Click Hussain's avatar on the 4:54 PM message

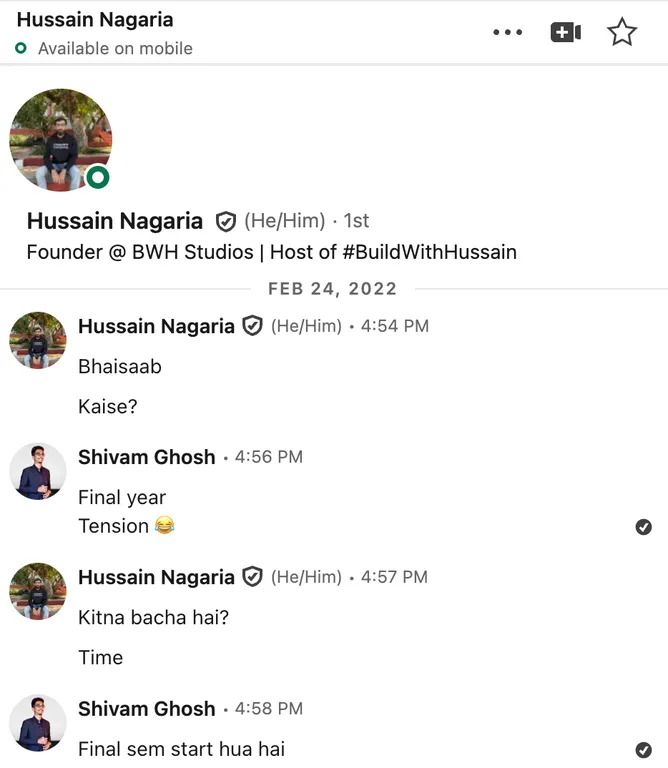point(38,340)
